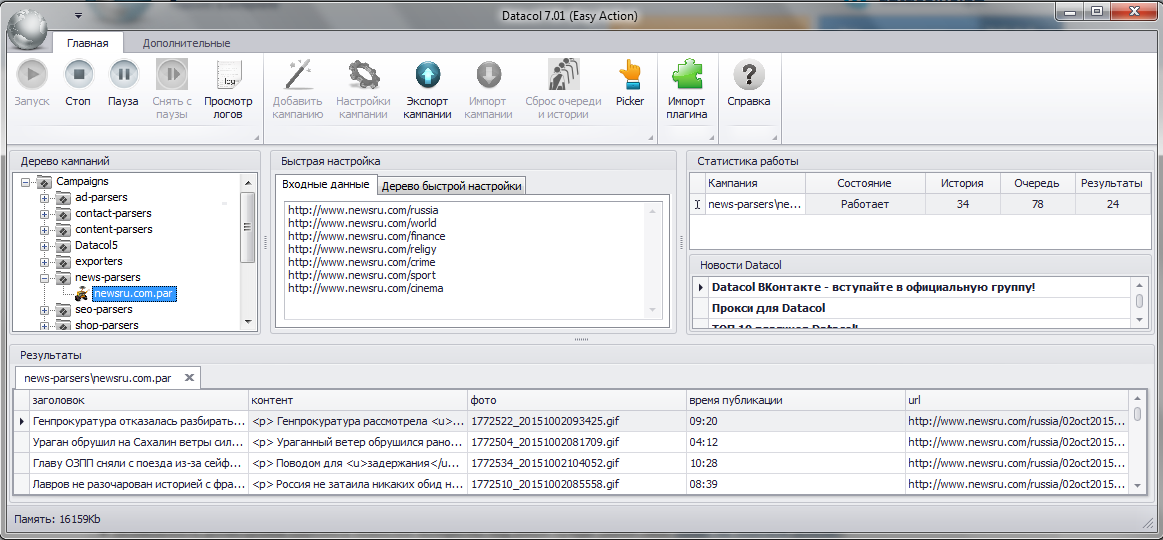
Task: Sort by время публикации column header
Action: 796,401
